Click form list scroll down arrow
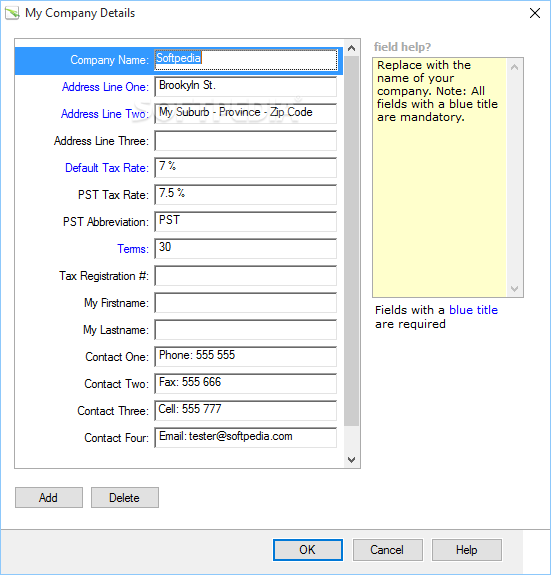 [x=351, y=459]
